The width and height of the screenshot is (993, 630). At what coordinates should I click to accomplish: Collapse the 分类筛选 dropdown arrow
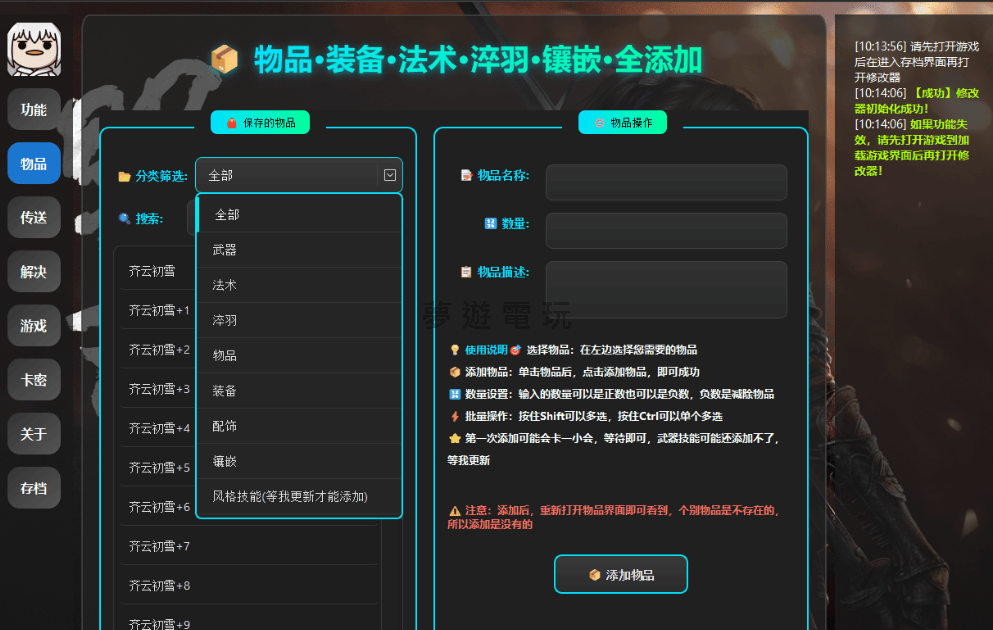tap(390, 175)
